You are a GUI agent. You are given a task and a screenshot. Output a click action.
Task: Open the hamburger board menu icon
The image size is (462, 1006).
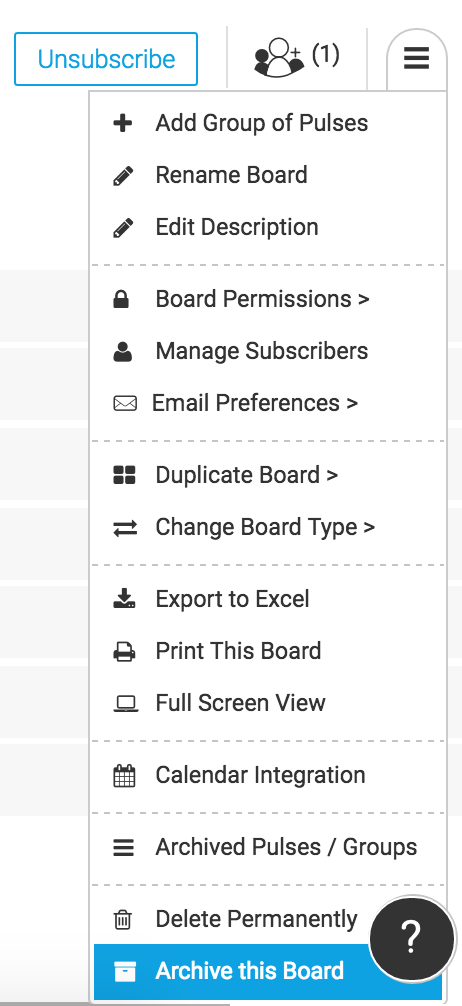click(x=416, y=59)
